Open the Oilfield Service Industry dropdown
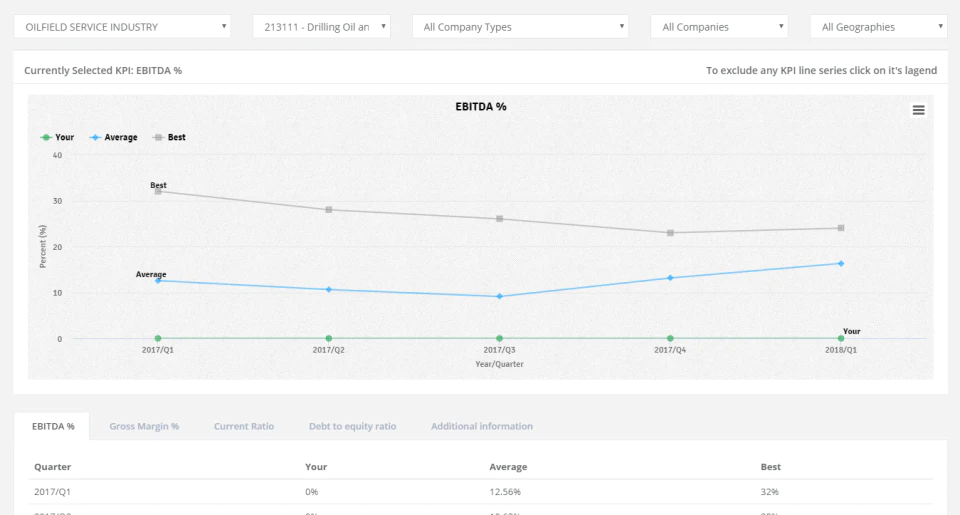960x515 pixels. [122, 27]
